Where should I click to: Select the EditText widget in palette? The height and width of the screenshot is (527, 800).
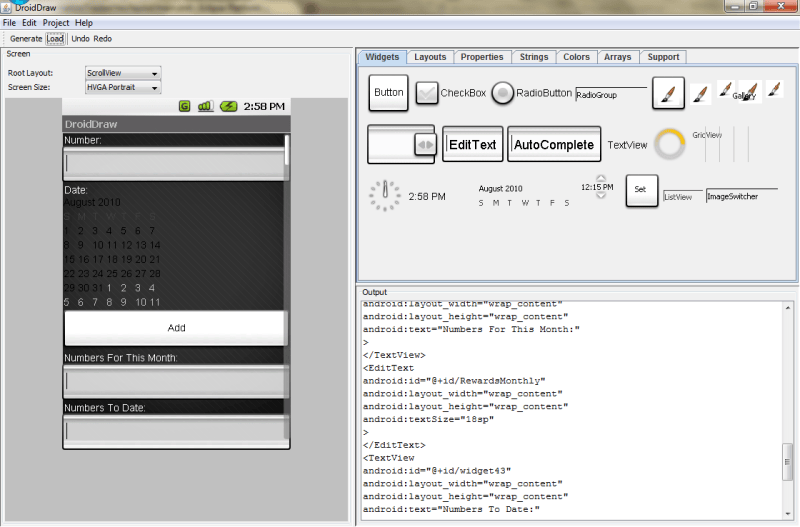click(x=472, y=144)
